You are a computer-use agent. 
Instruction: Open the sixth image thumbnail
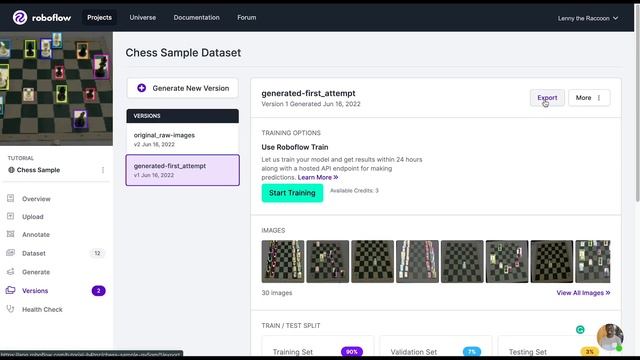click(x=507, y=261)
